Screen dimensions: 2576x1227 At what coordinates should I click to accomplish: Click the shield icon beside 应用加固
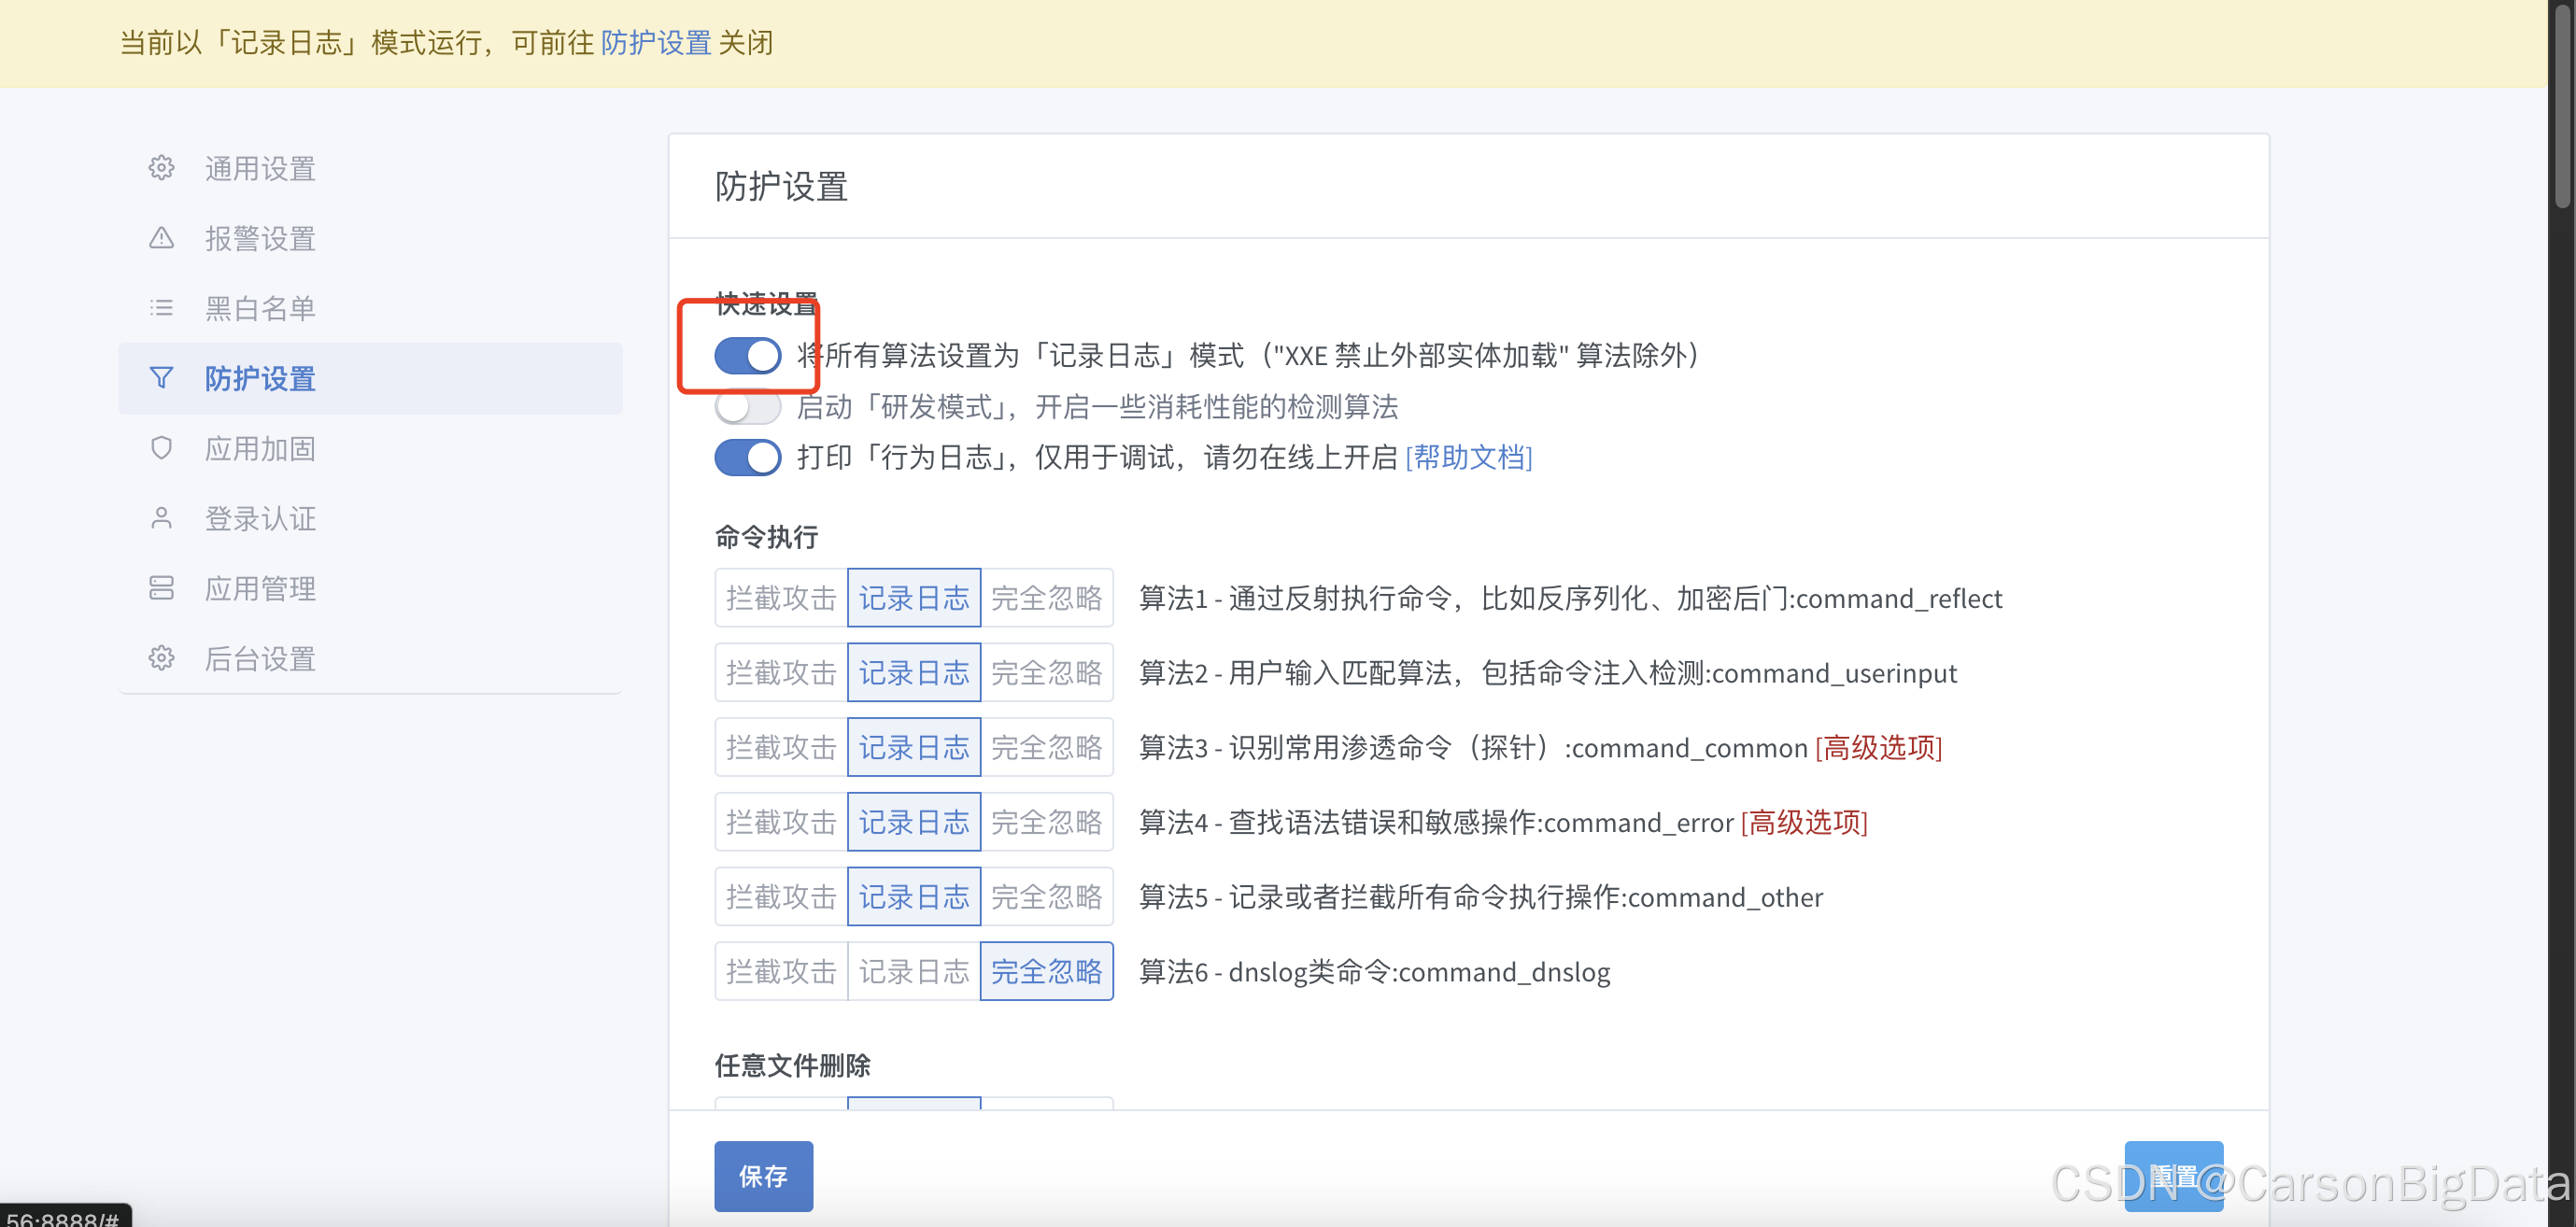coord(161,448)
